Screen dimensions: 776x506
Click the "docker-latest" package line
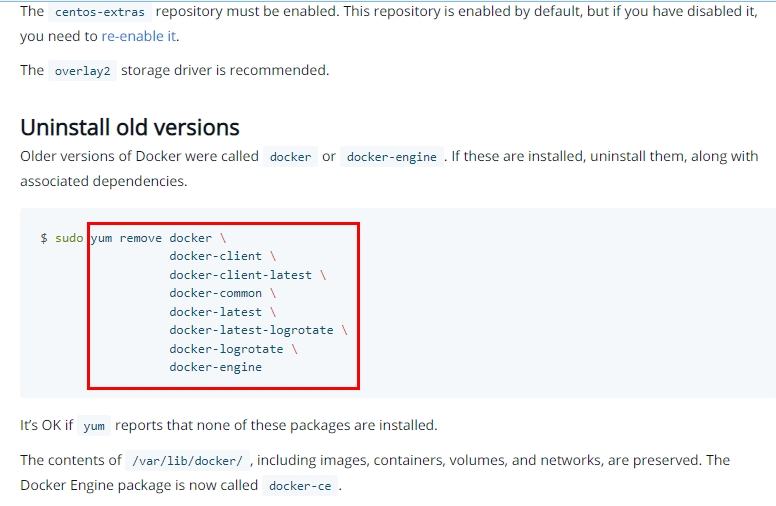pos(215,312)
